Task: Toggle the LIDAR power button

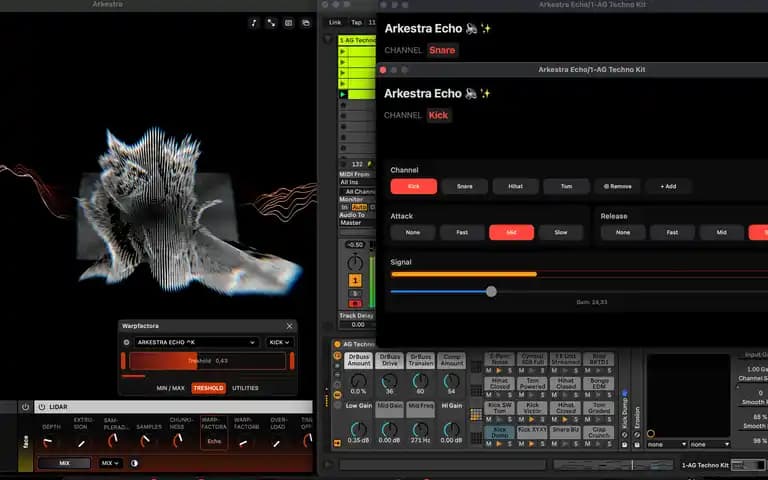Action: (42, 407)
